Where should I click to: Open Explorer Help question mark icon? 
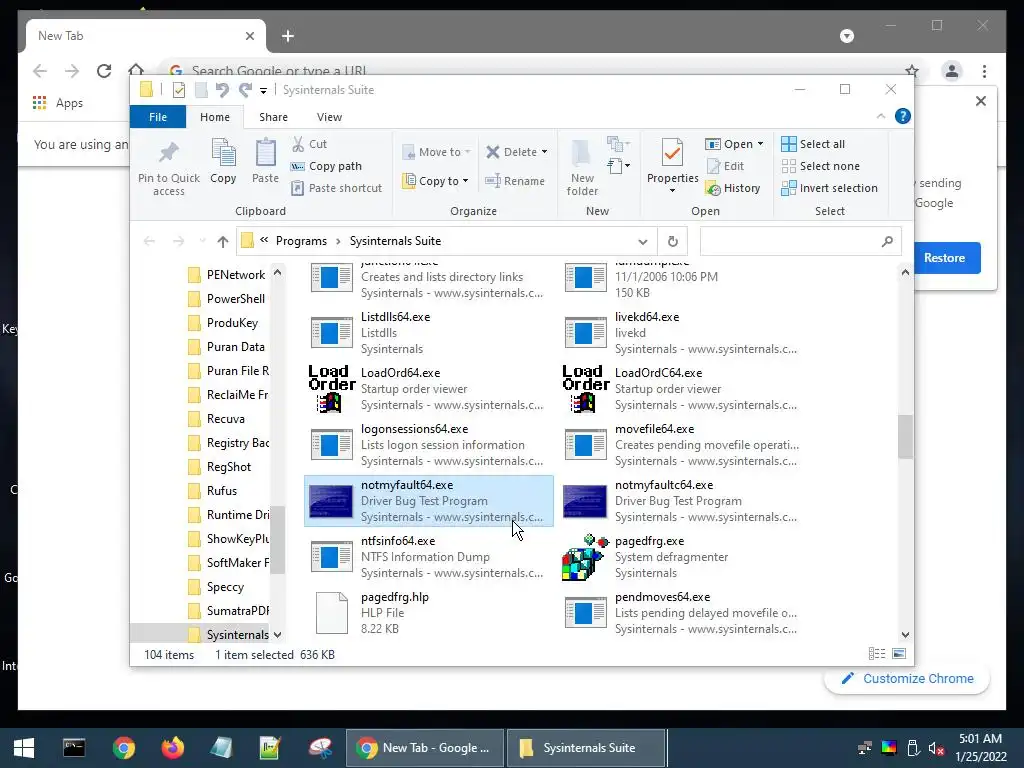[903, 116]
